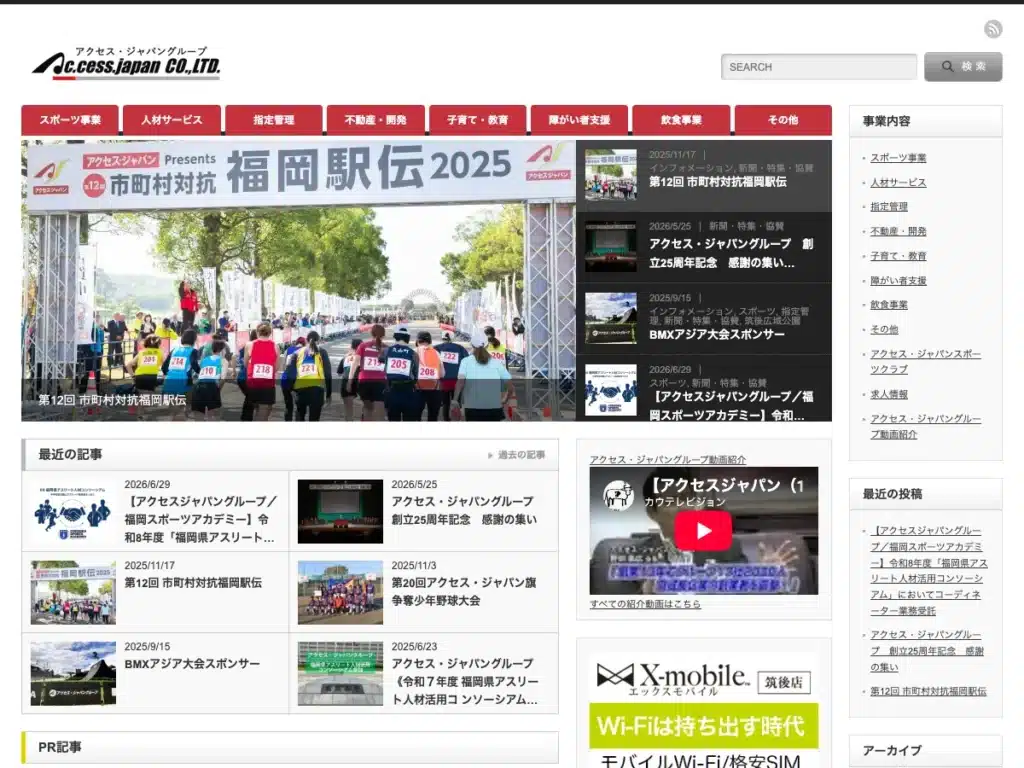Open the その他 navigation tab

click(x=783, y=120)
